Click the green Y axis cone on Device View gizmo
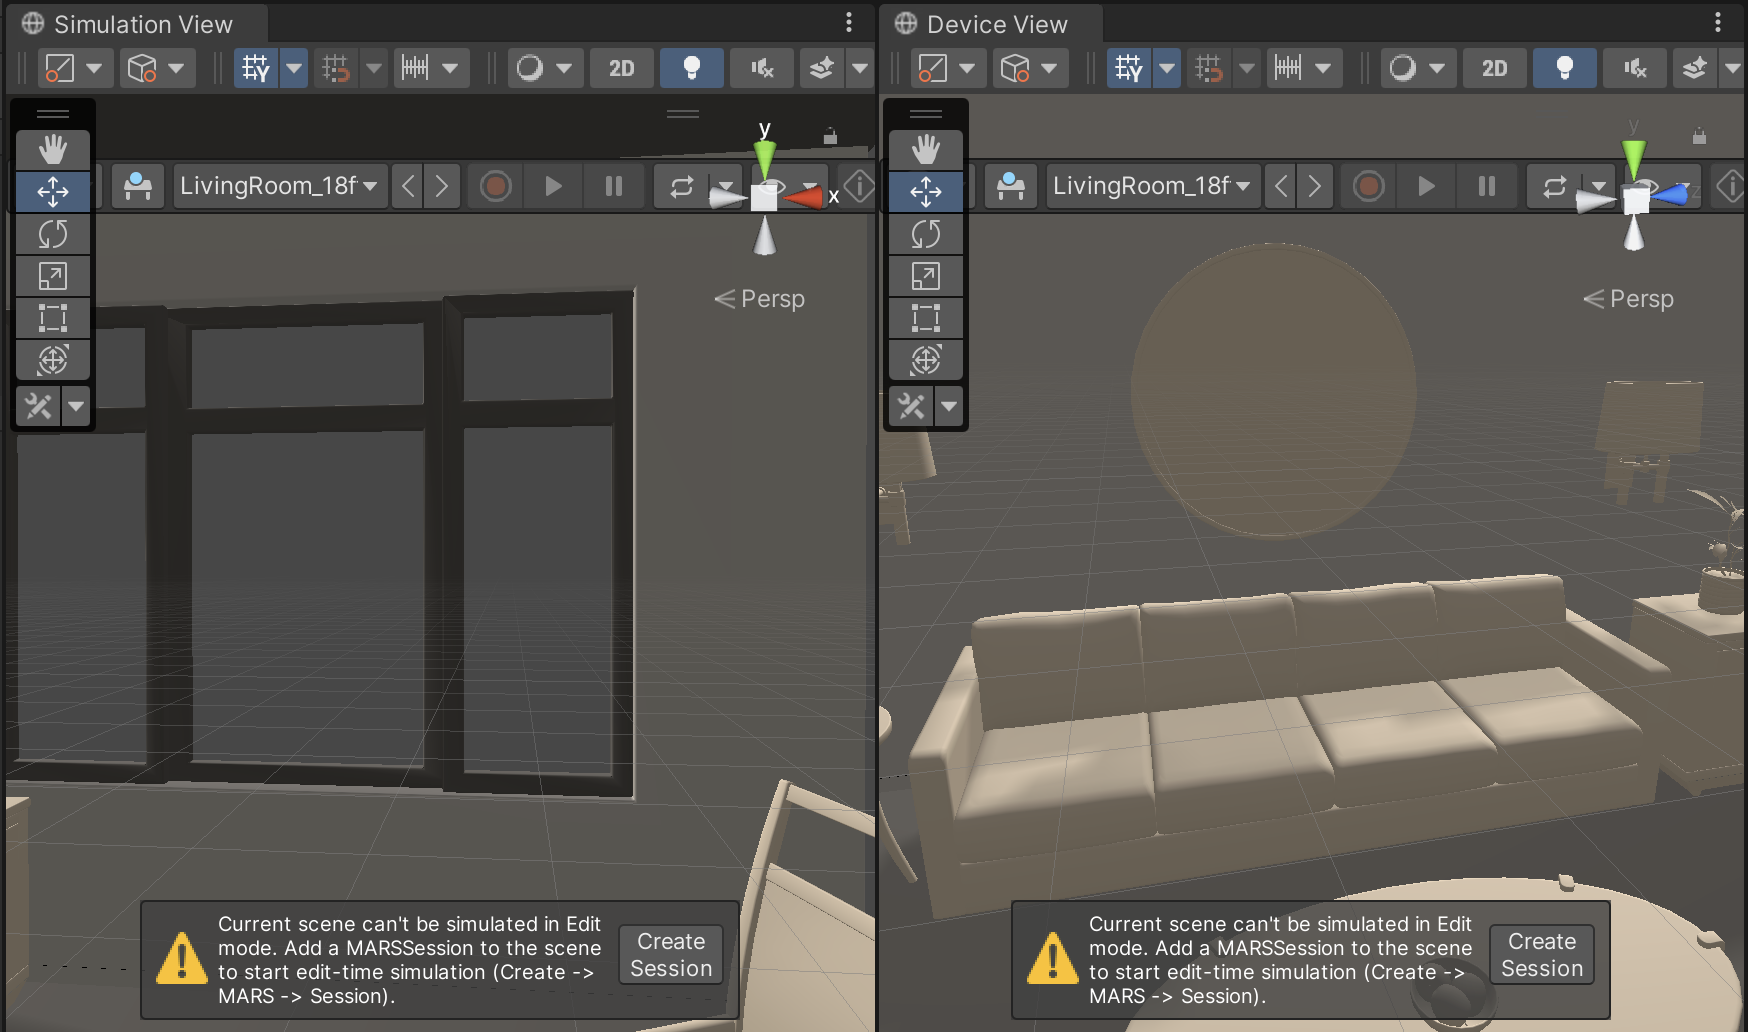Image resolution: width=1748 pixels, height=1032 pixels. [x=1634, y=156]
